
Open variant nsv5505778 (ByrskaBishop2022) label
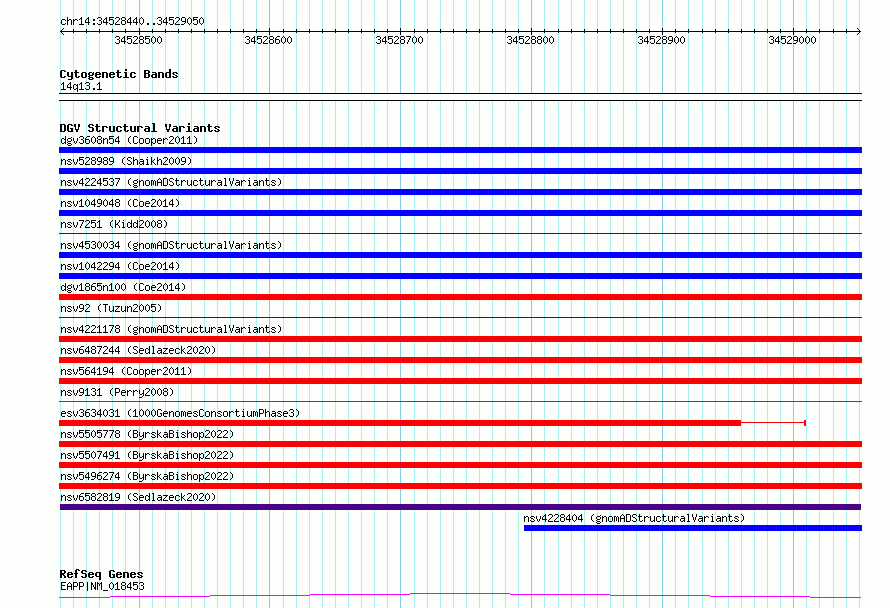(147, 434)
